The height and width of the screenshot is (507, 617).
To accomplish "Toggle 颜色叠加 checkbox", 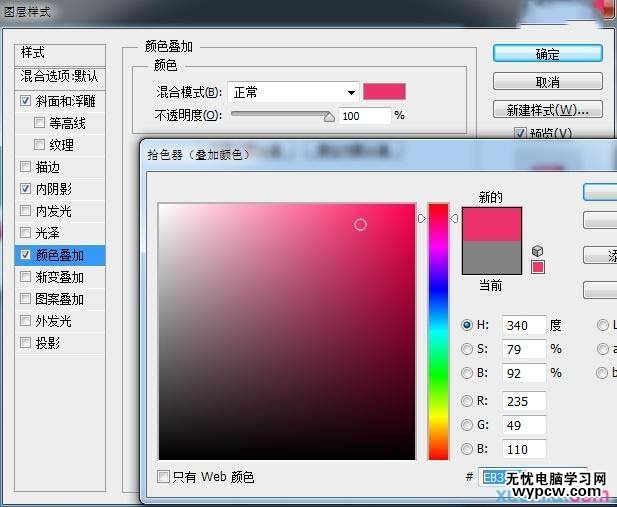I will [x=25, y=255].
